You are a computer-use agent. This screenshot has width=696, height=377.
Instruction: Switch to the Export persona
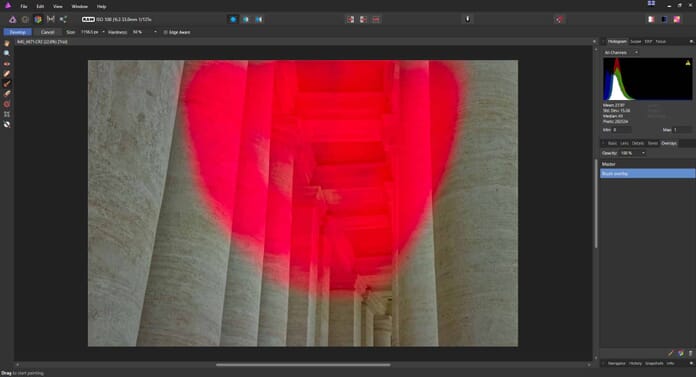(63, 20)
